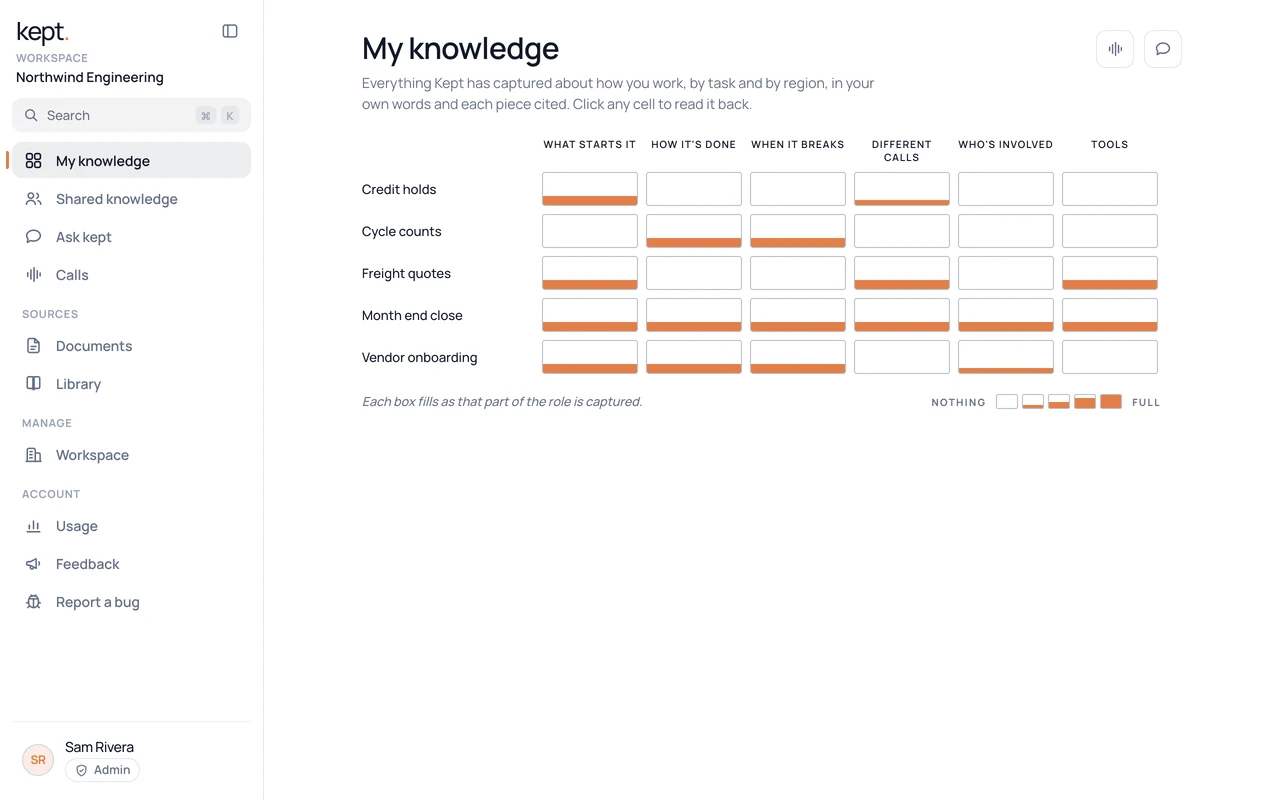This screenshot has height=800, width=1280.
Task: Click the Usage bar chart icon
Action: [x=33, y=526]
